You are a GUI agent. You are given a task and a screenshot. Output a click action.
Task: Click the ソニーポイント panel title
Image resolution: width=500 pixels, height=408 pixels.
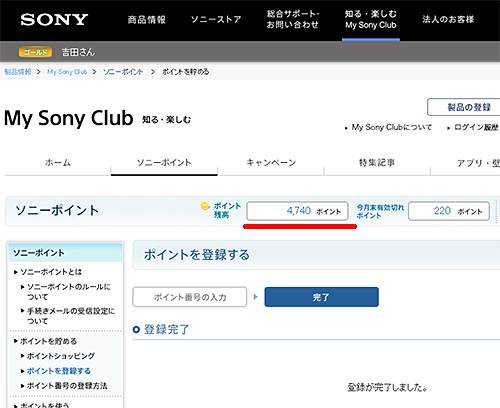click(57, 210)
